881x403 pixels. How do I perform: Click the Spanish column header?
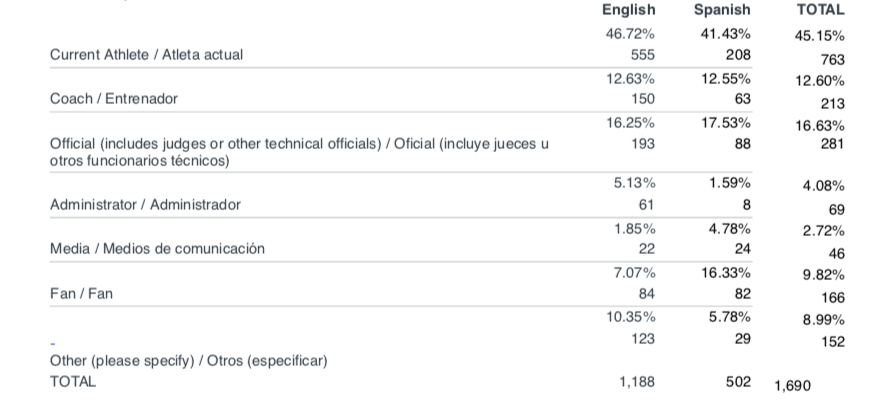click(x=722, y=10)
